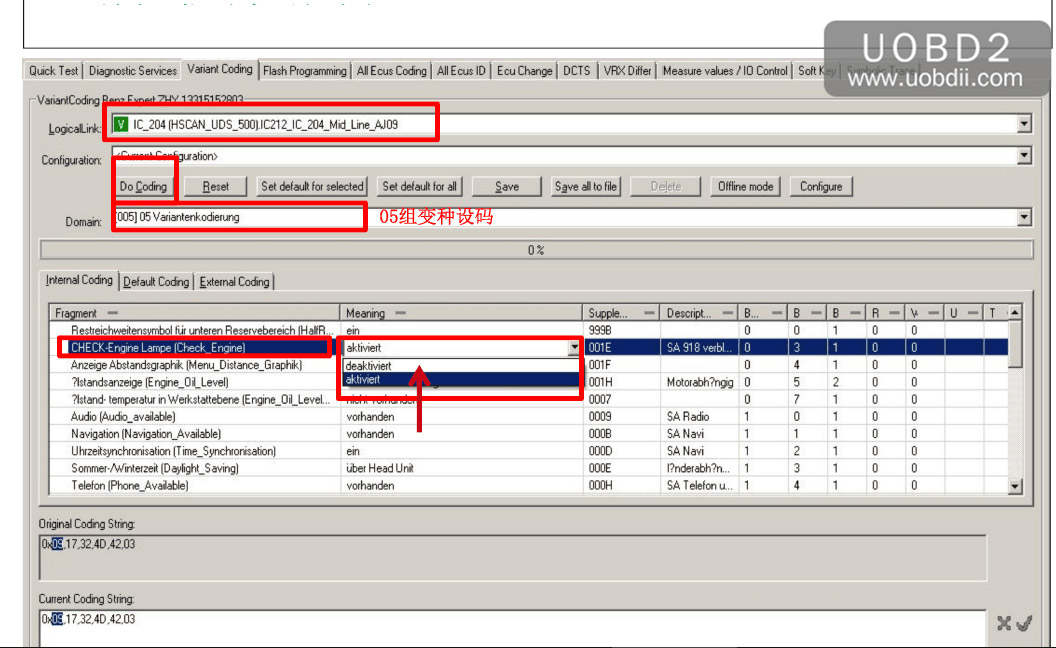Click the 'SA 918 verbl...' description cell
Screen dimensions: 1056x648
pyautogui.click(x=699, y=348)
